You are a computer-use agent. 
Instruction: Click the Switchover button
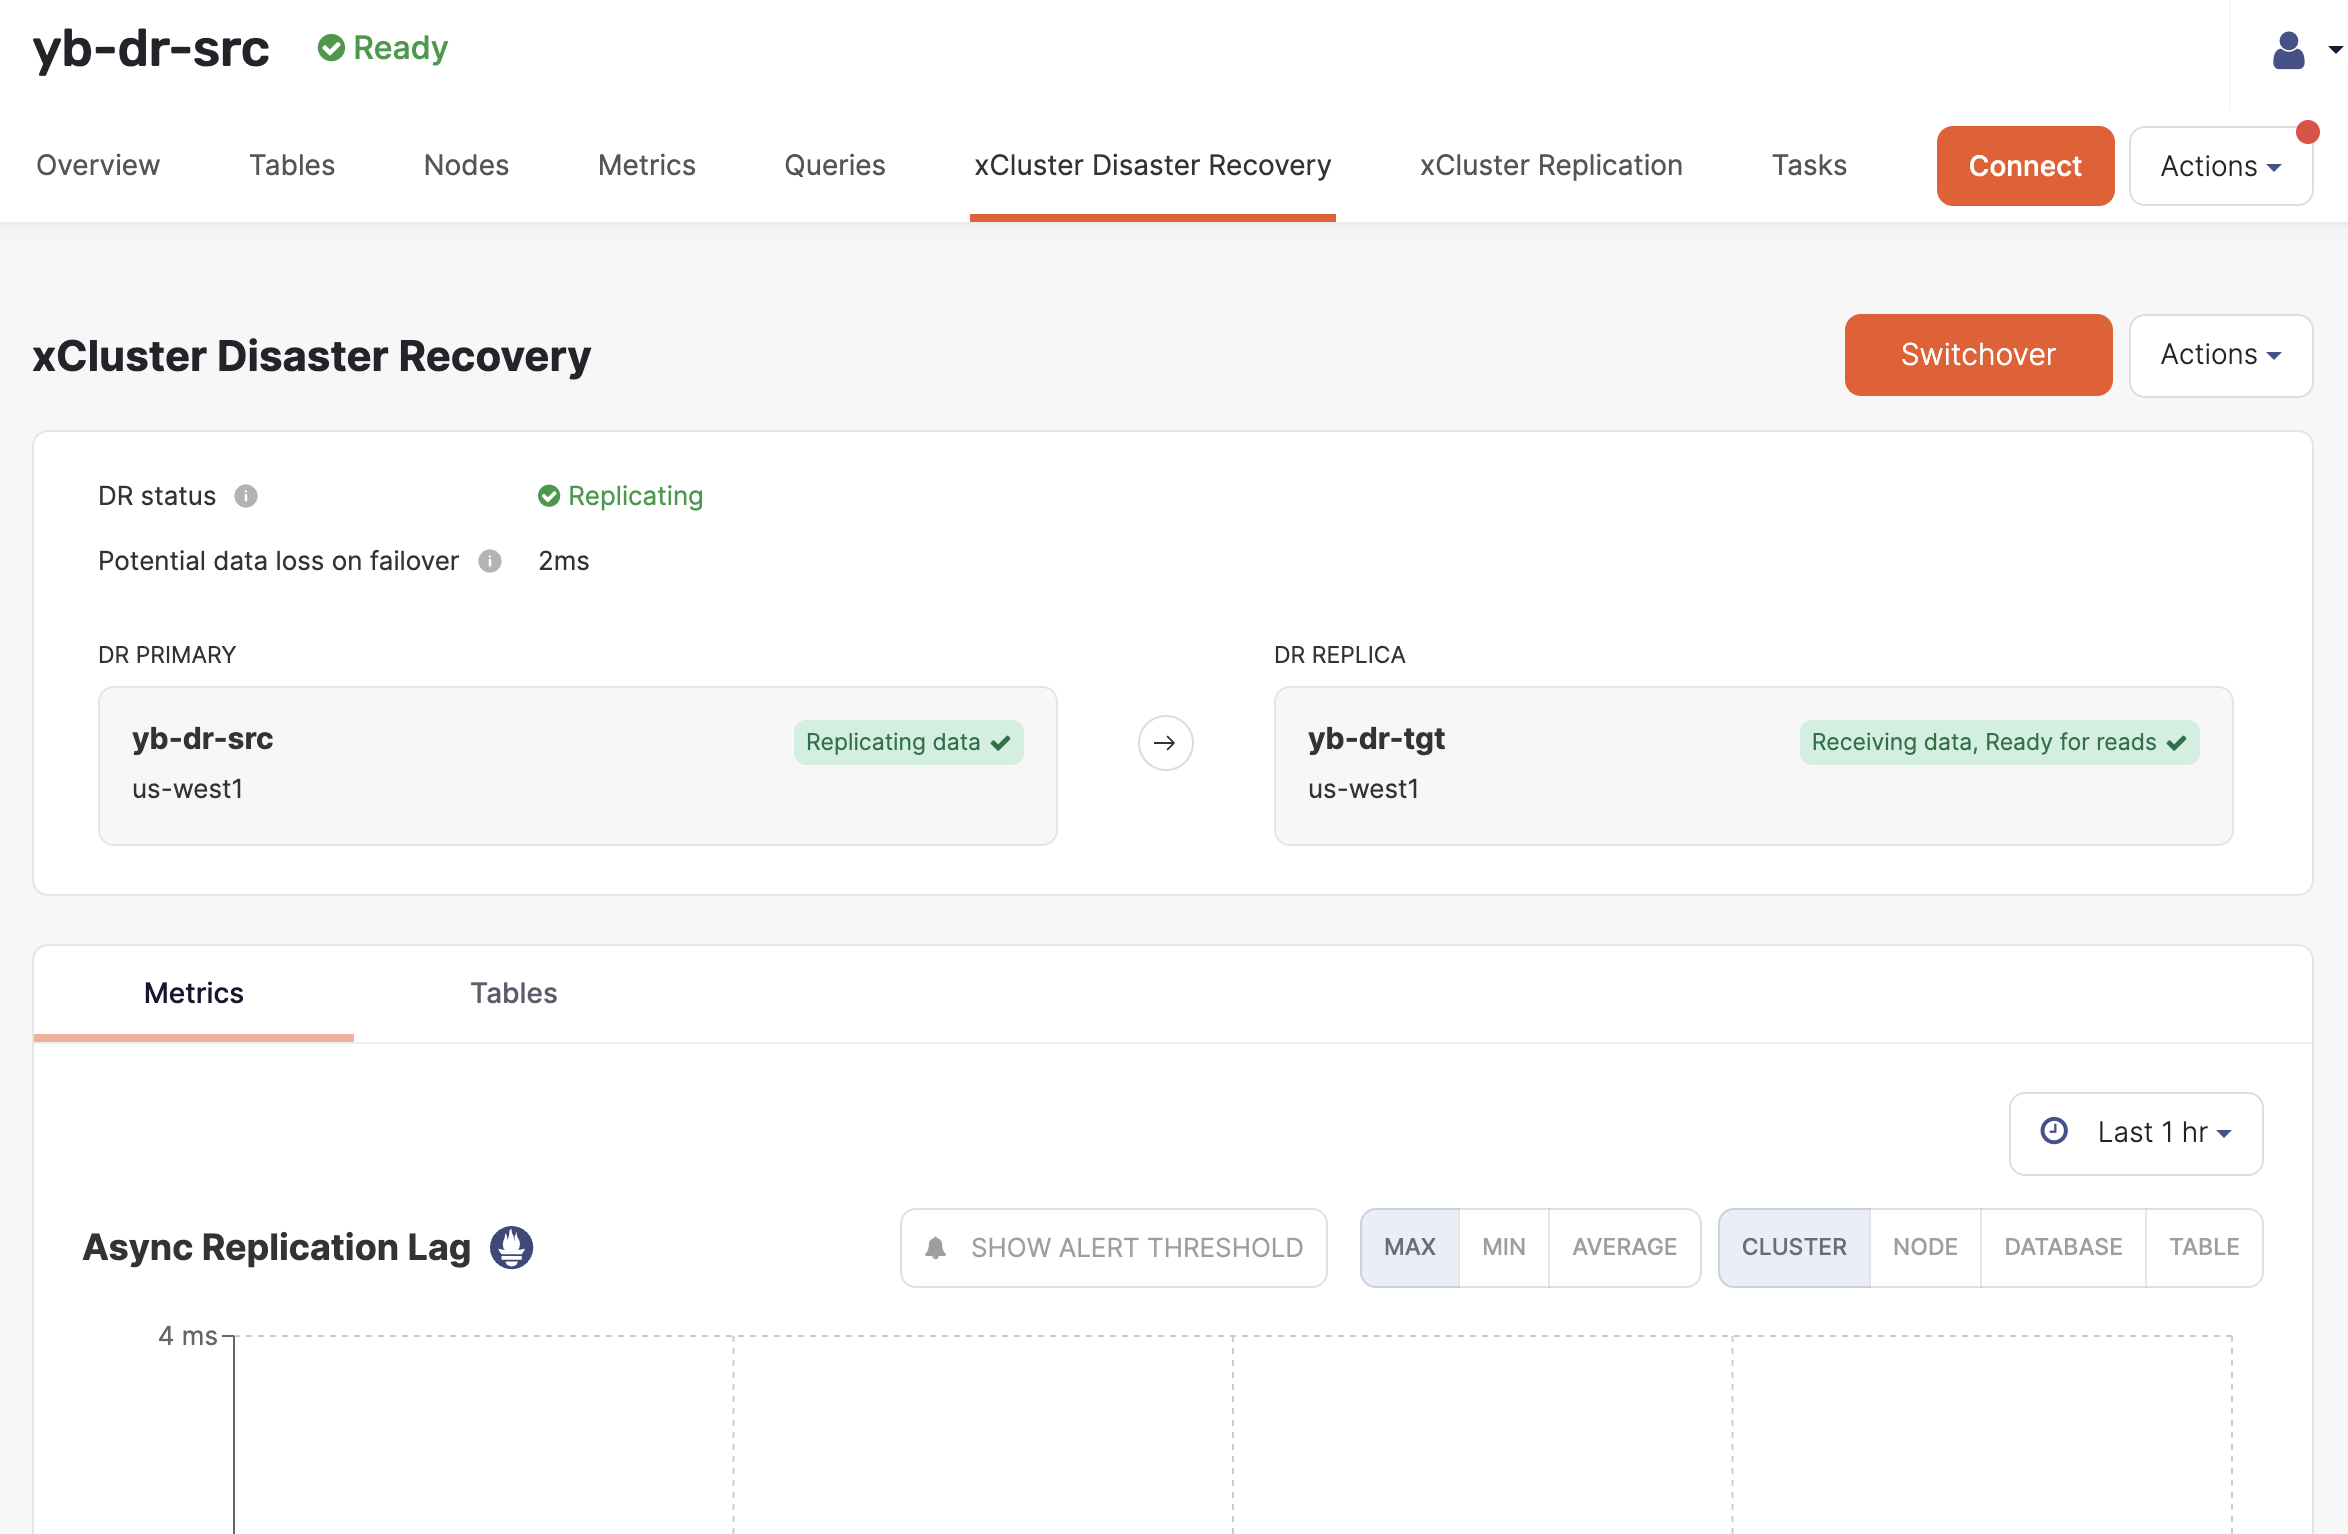[1977, 354]
